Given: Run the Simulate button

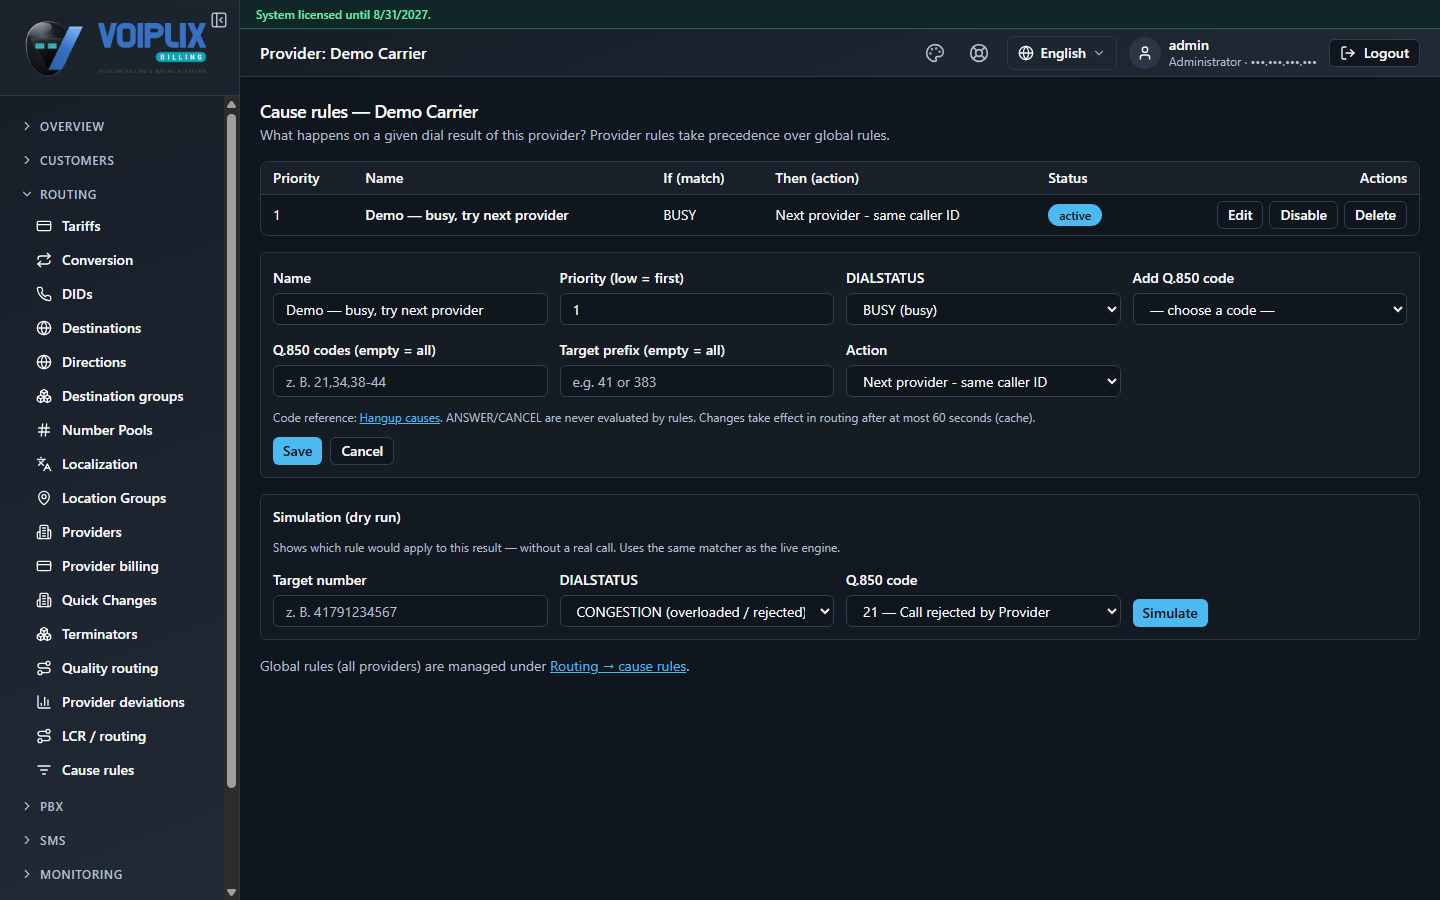Looking at the screenshot, I should pyautogui.click(x=1170, y=613).
